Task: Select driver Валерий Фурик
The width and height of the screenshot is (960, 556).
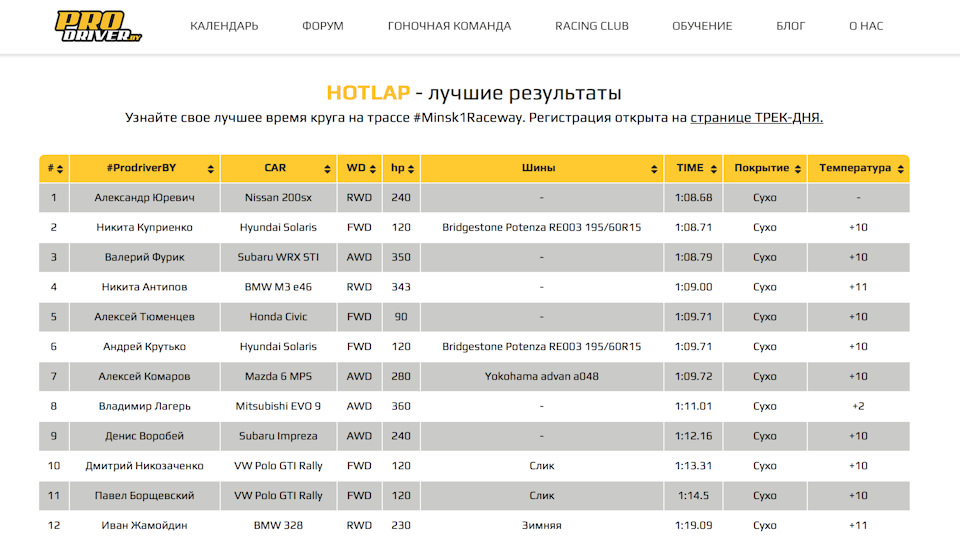Action: (x=144, y=257)
